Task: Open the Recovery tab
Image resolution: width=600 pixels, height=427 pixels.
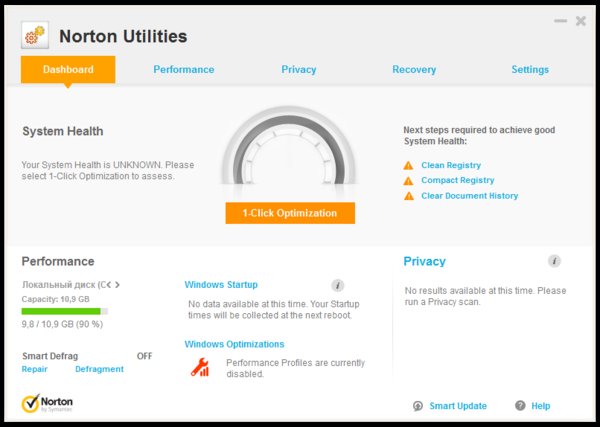Action: [x=414, y=70]
